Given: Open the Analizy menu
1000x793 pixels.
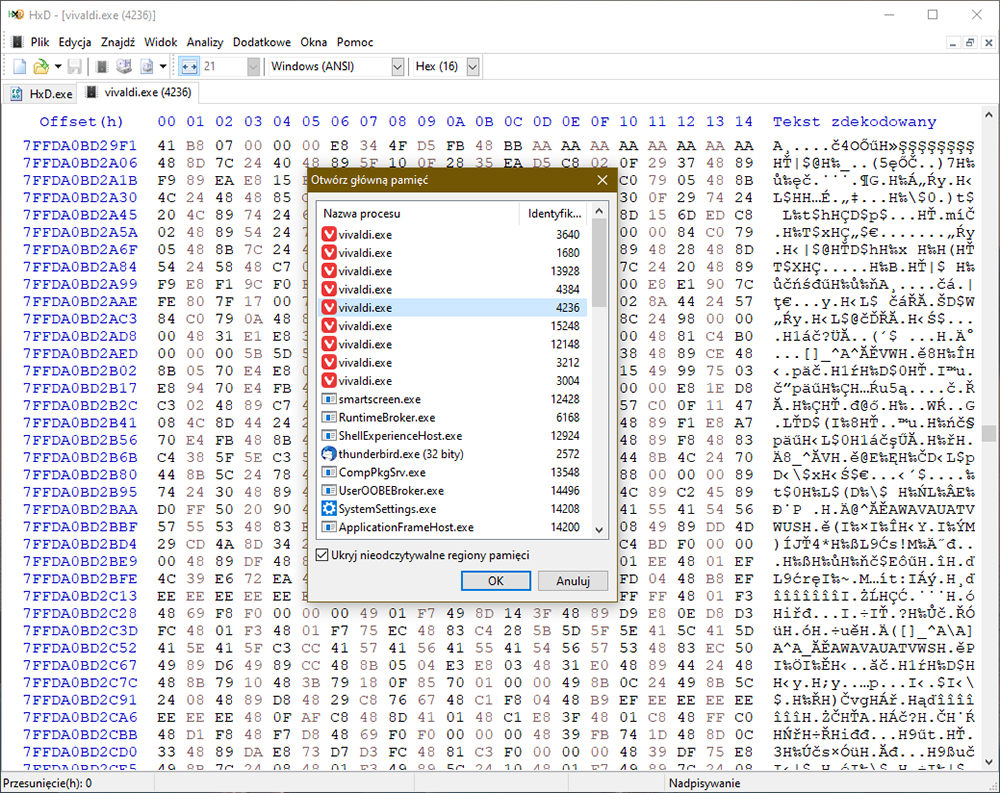Looking at the screenshot, I should point(205,42).
